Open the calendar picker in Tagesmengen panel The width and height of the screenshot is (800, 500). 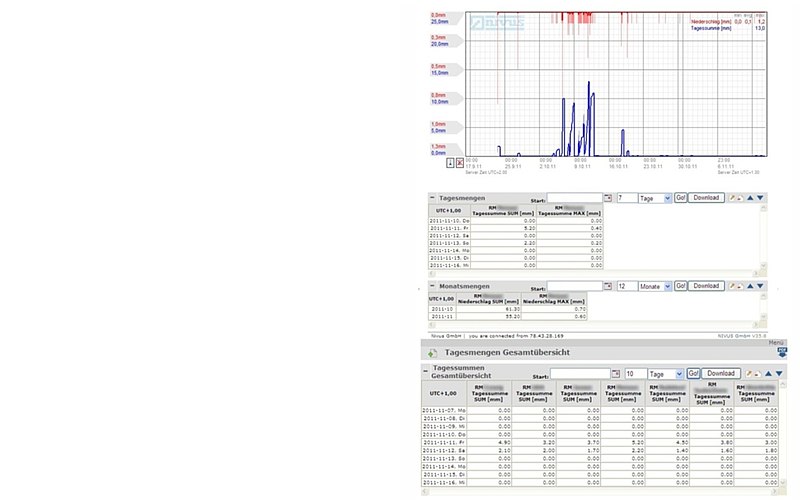point(609,199)
